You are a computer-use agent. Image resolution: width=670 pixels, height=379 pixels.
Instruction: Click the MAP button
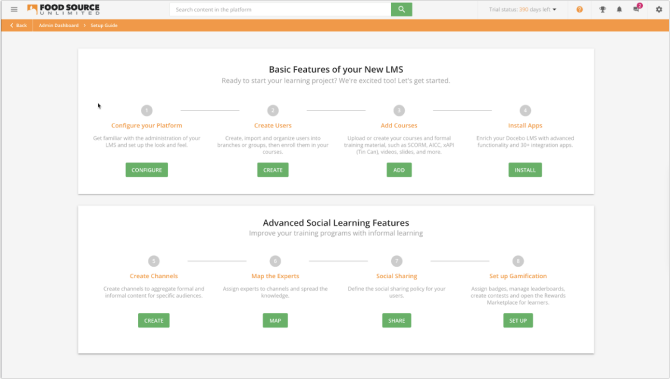275,320
